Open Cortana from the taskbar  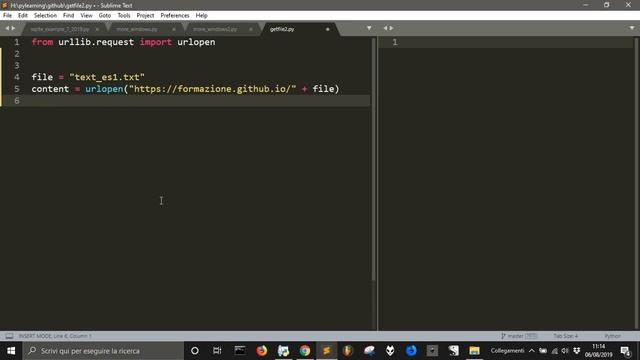coord(195,351)
